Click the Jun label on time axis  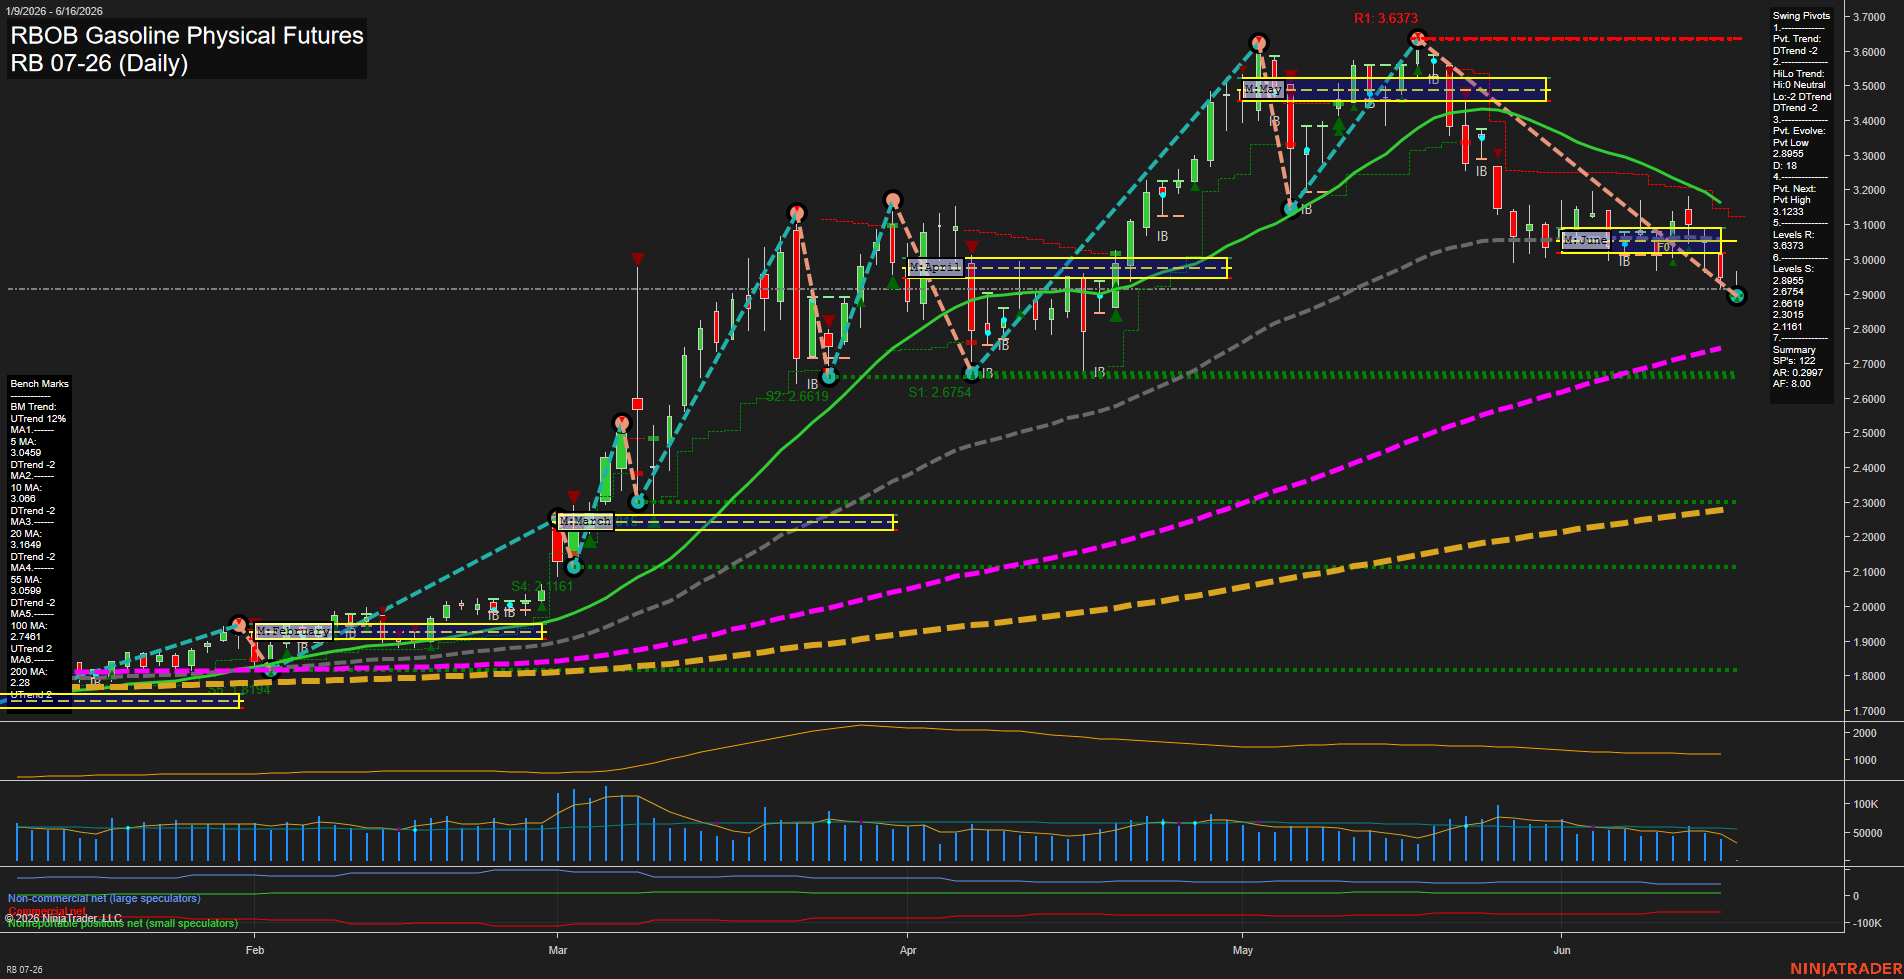(x=1562, y=950)
